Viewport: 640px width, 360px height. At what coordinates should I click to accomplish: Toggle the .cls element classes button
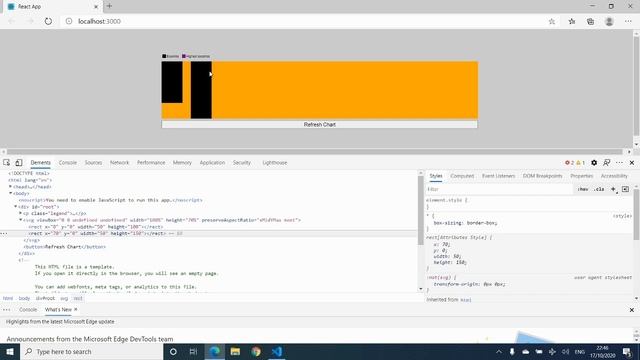599,189
